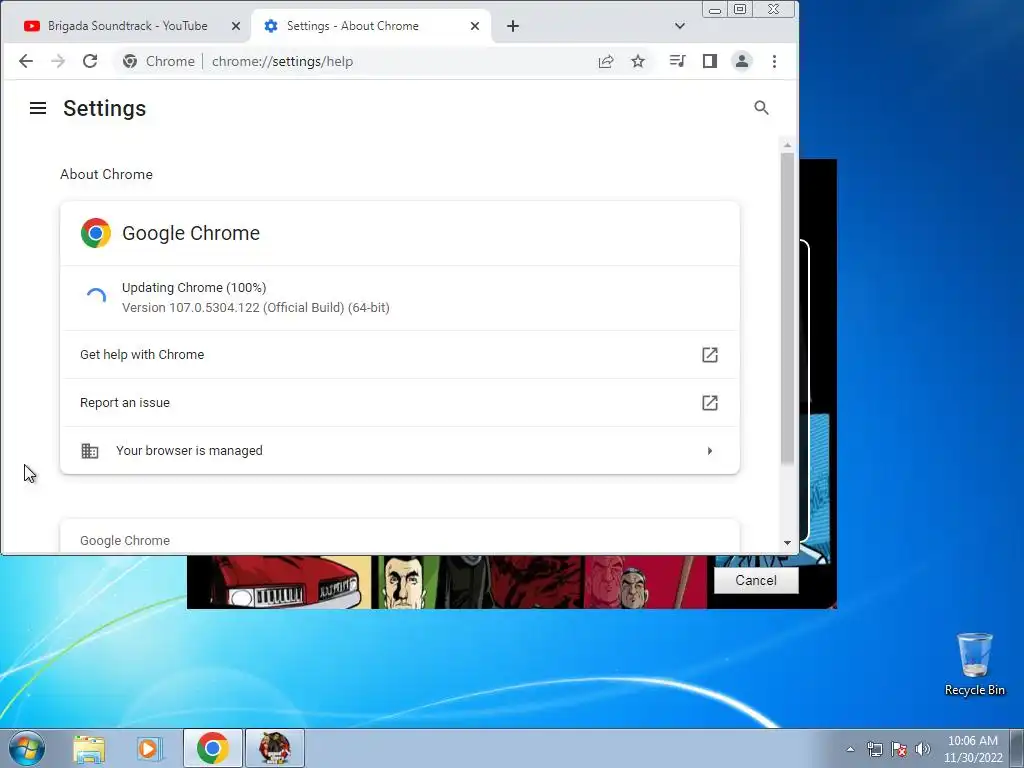Open tab search dropdown arrow
Viewport: 1024px width, 768px height.
(x=680, y=26)
